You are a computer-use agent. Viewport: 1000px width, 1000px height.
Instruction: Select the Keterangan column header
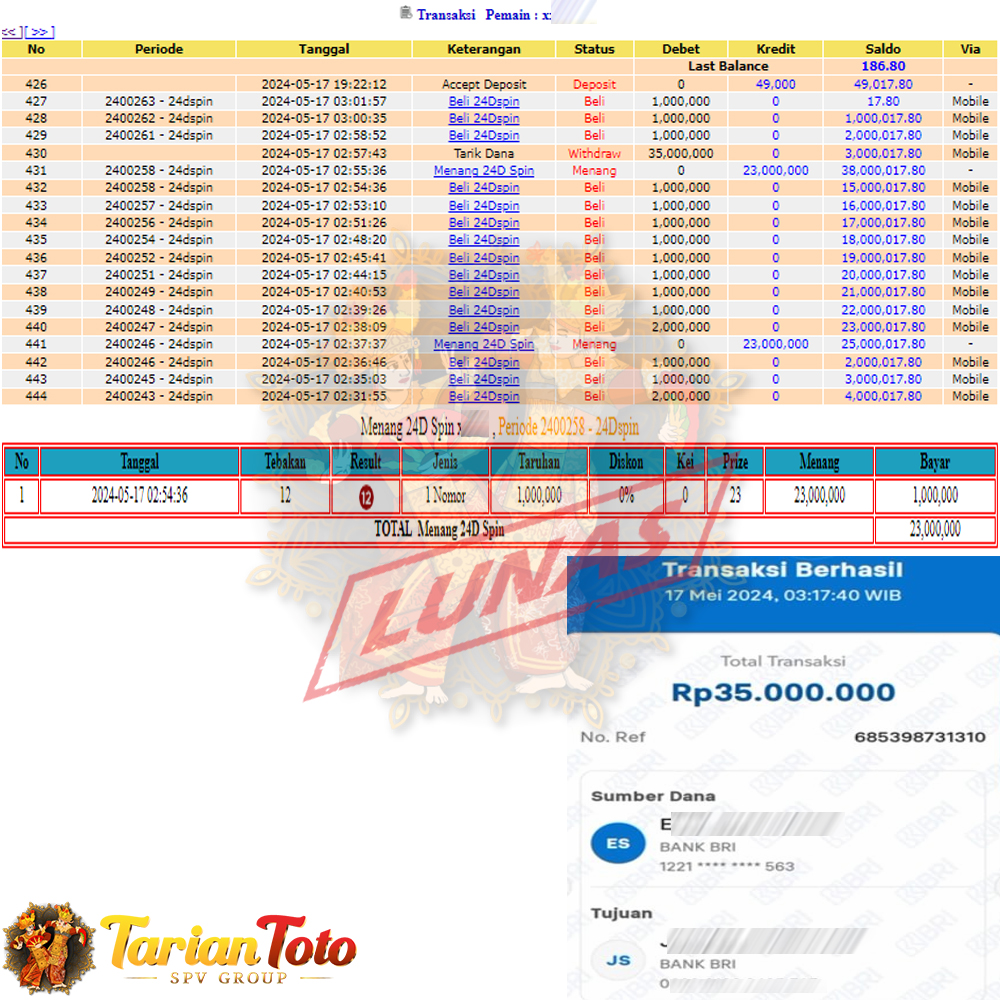pos(484,49)
